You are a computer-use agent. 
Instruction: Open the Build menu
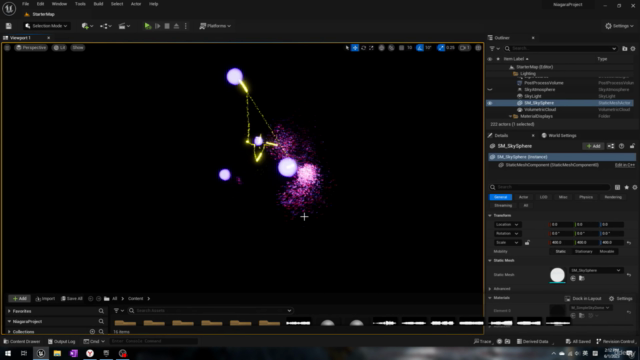(x=98, y=4)
